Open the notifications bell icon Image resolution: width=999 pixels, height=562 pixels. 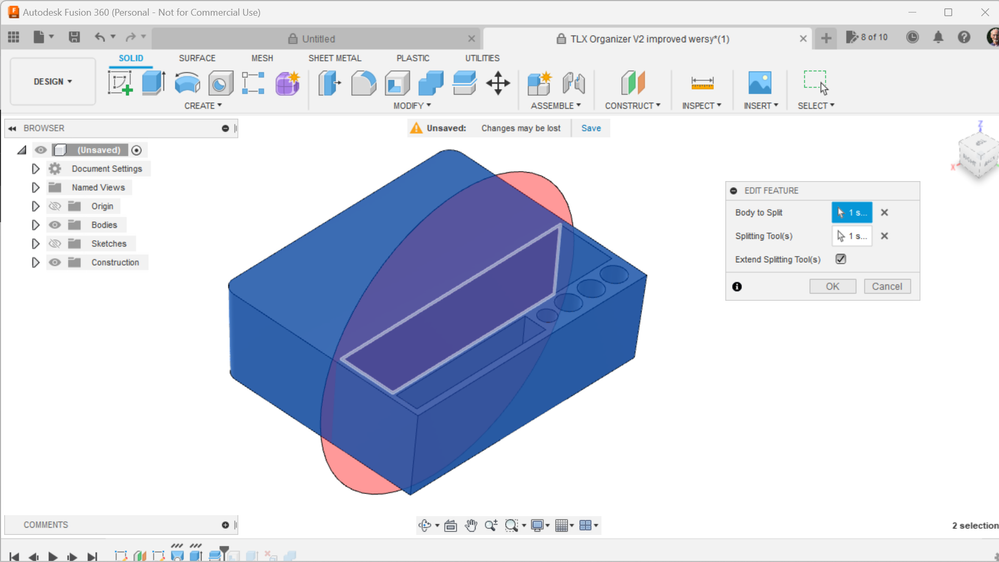tap(938, 37)
